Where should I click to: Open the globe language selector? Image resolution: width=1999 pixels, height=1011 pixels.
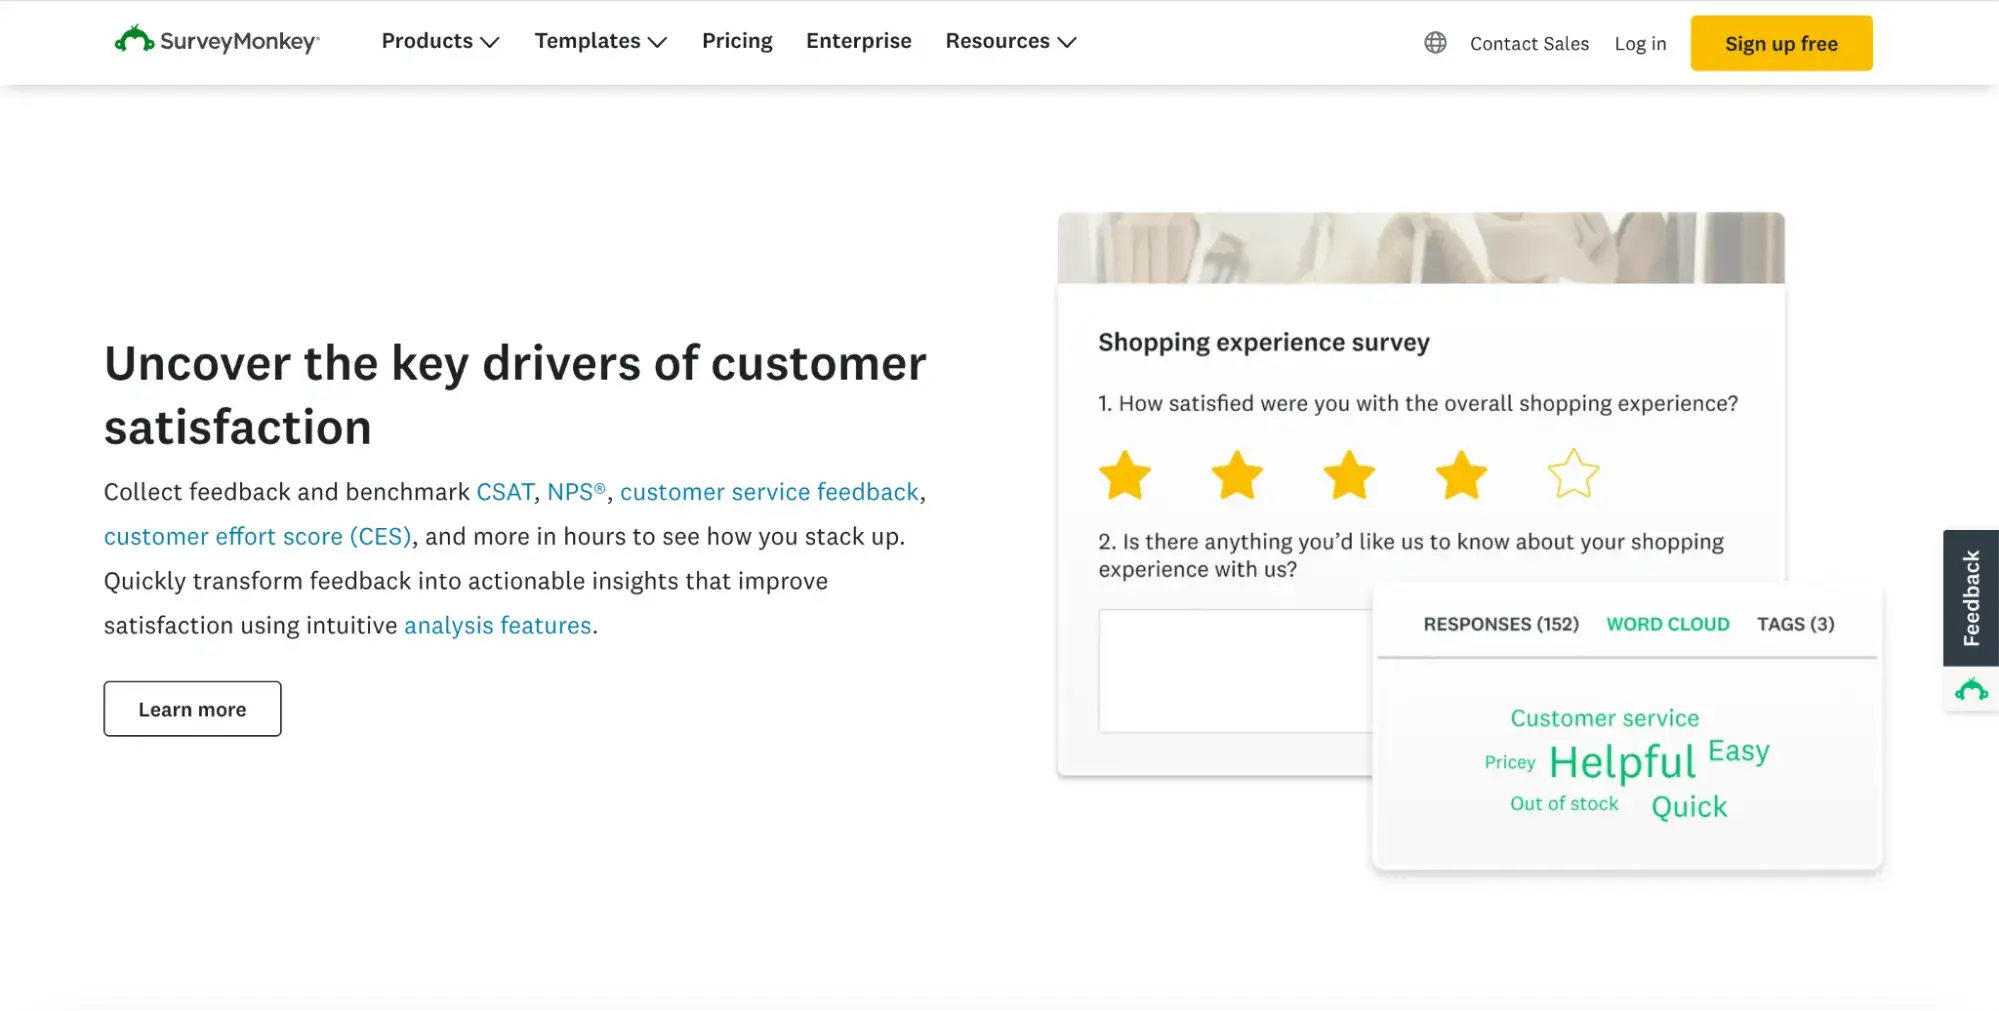(x=1436, y=43)
